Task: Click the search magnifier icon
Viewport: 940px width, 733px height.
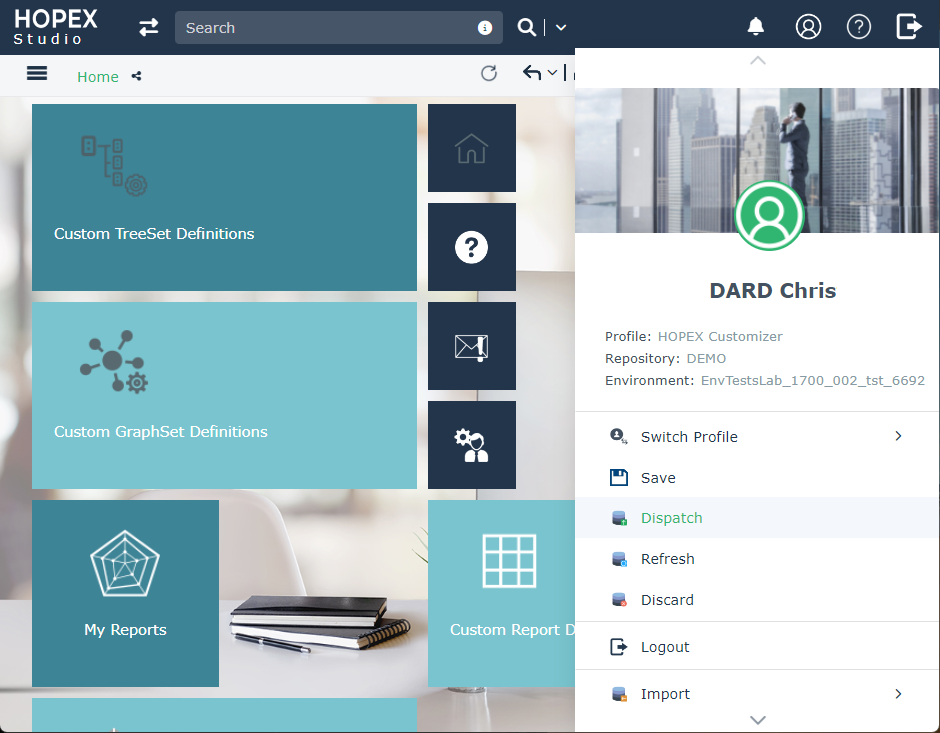Action: [x=526, y=27]
